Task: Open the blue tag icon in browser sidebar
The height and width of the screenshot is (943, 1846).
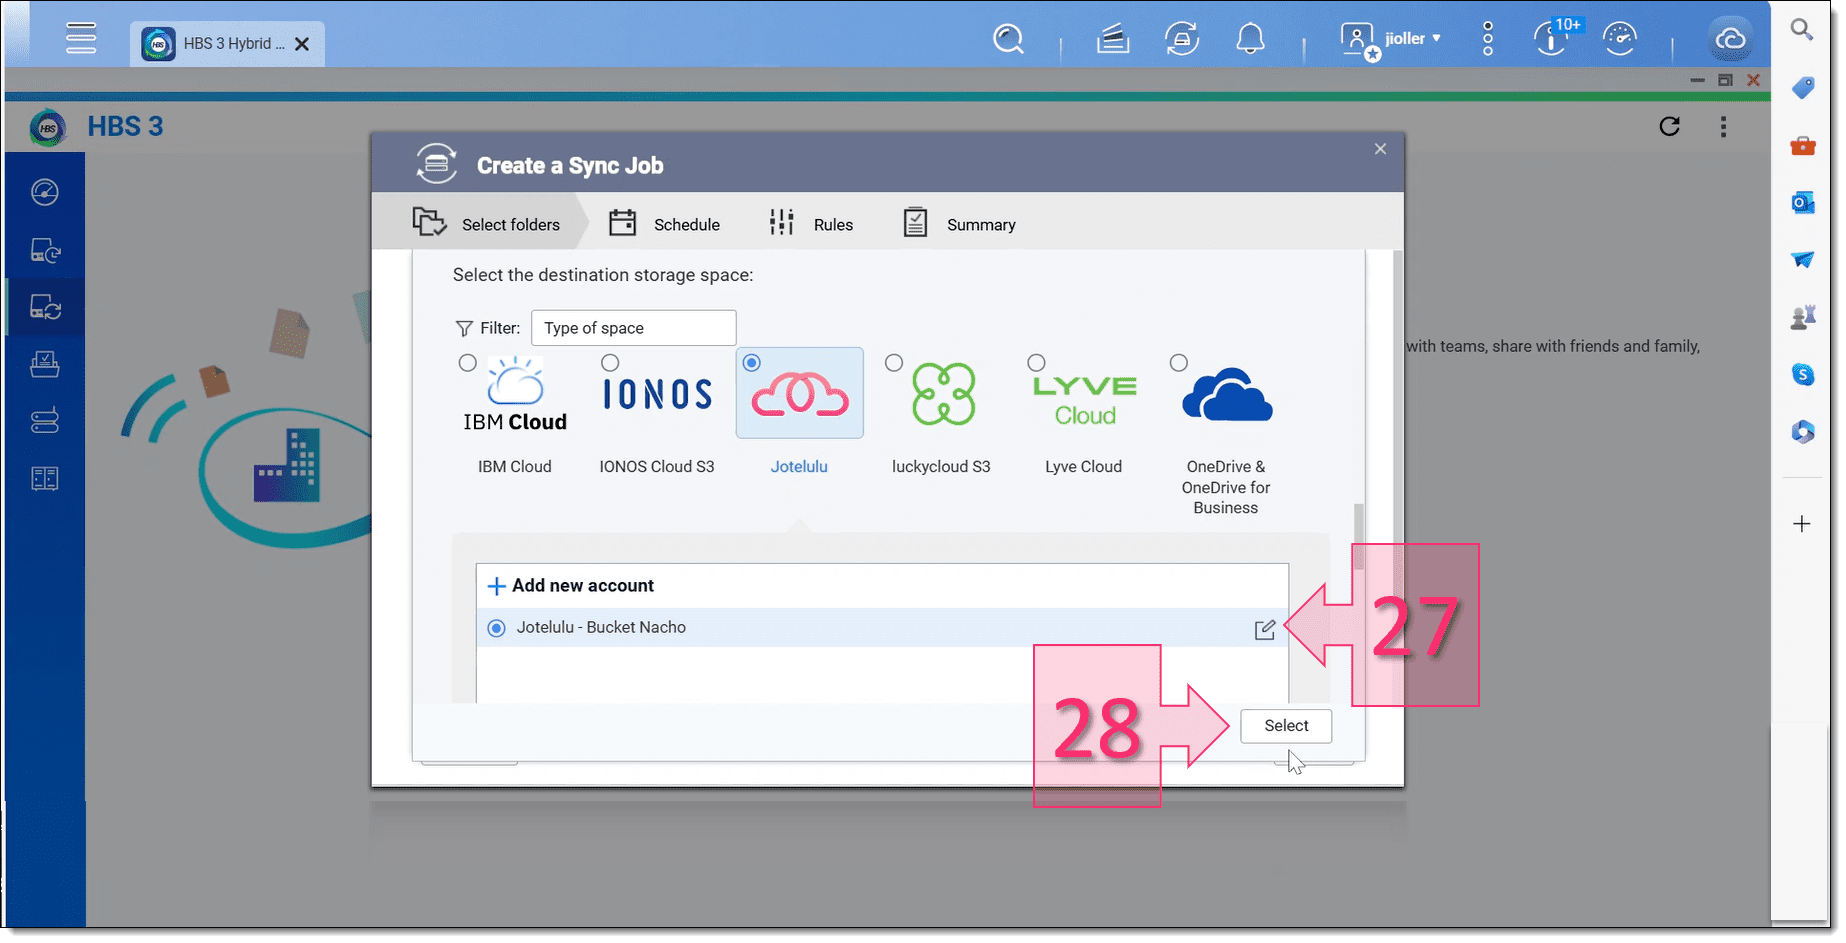Action: click(x=1802, y=88)
